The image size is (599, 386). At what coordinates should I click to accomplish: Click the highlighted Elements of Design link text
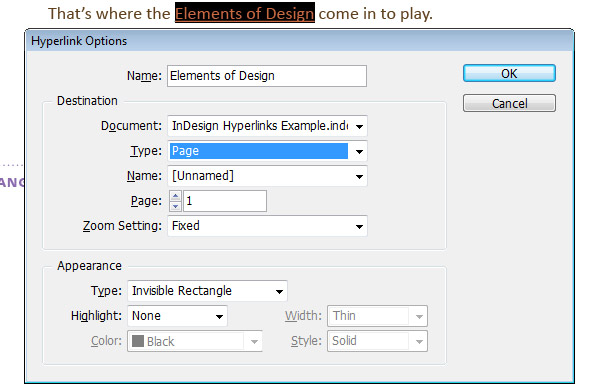(x=245, y=13)
